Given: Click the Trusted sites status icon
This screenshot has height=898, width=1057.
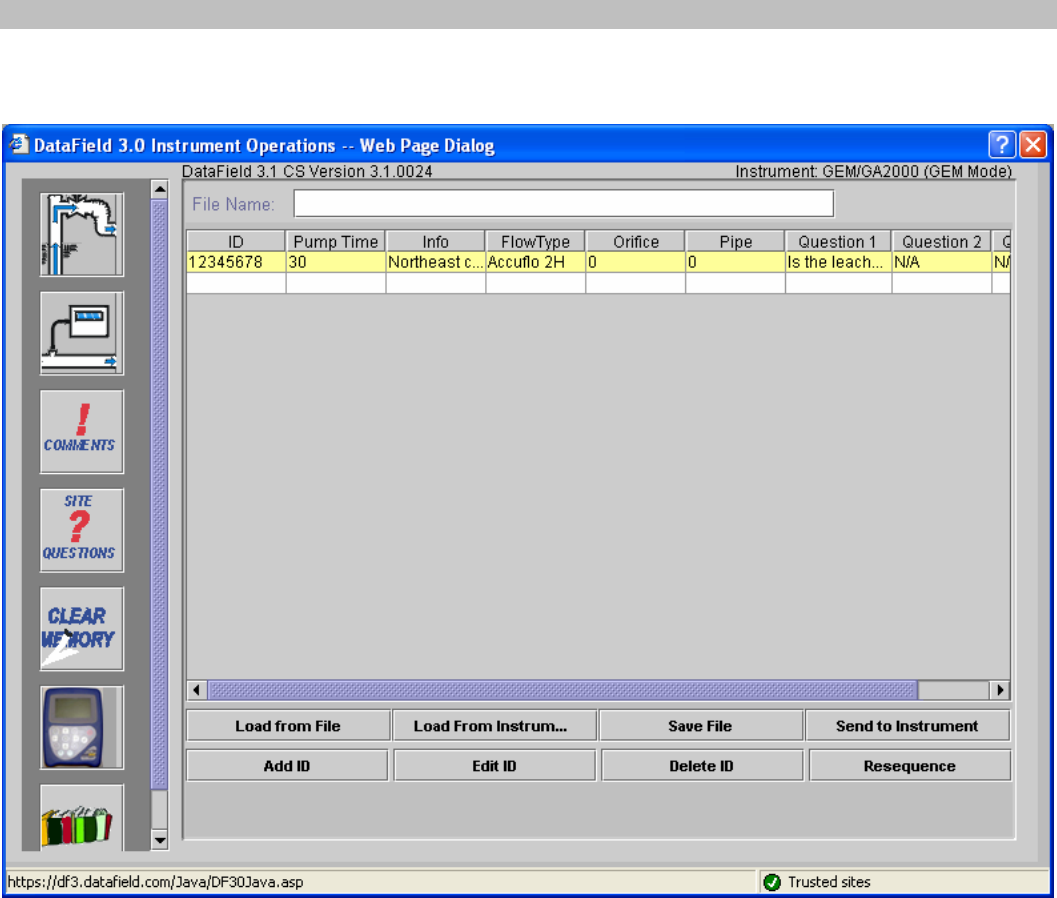Looking at the screenshot, I should point(773,882).
